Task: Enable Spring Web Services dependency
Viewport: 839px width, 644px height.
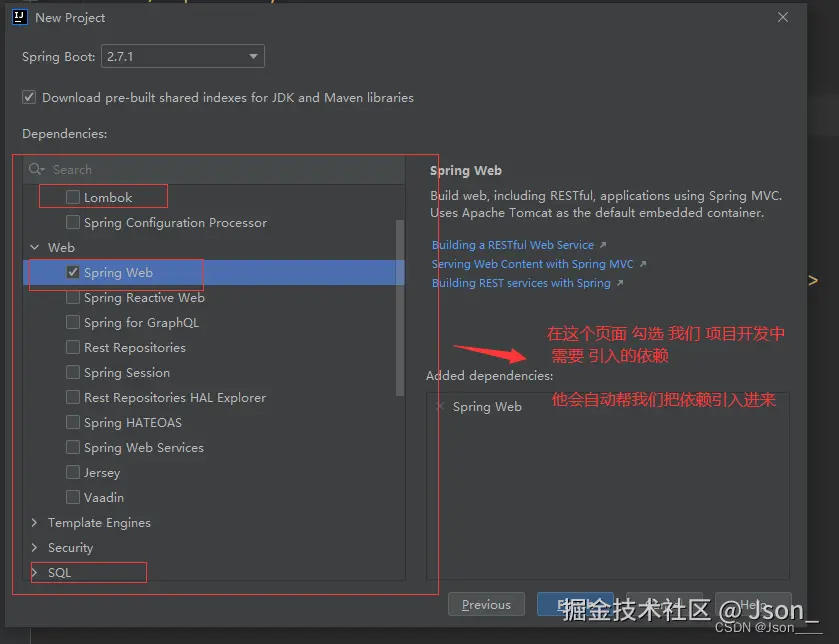Action: [73, 447]
